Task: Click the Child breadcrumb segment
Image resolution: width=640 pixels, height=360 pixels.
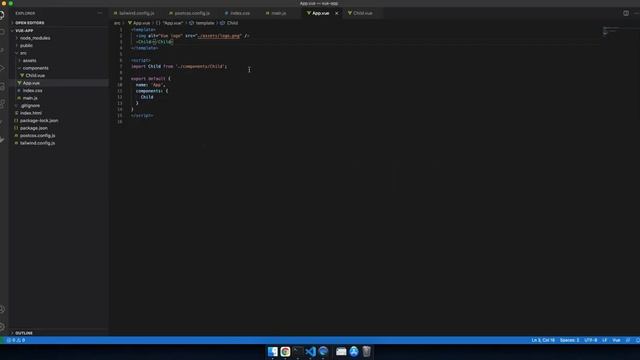Action: point(229,23)
